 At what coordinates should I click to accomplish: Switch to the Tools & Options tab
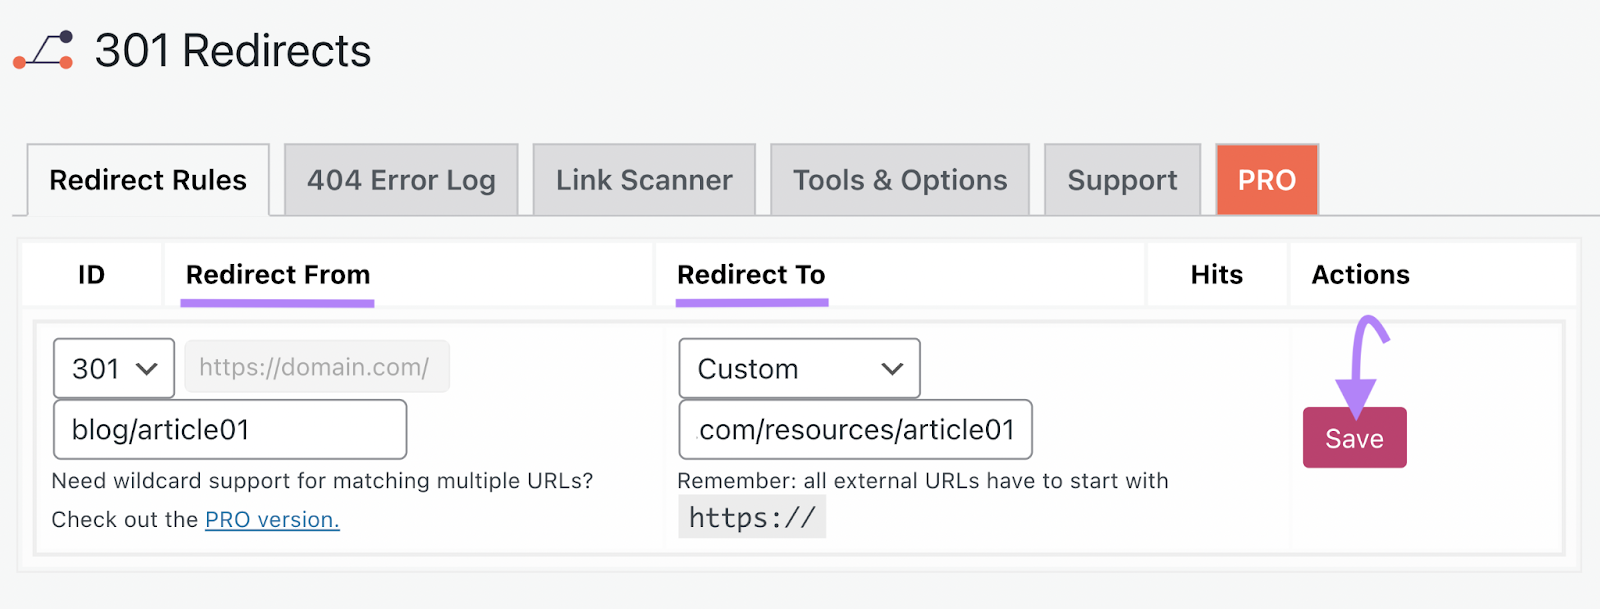[x=898, y=180]
